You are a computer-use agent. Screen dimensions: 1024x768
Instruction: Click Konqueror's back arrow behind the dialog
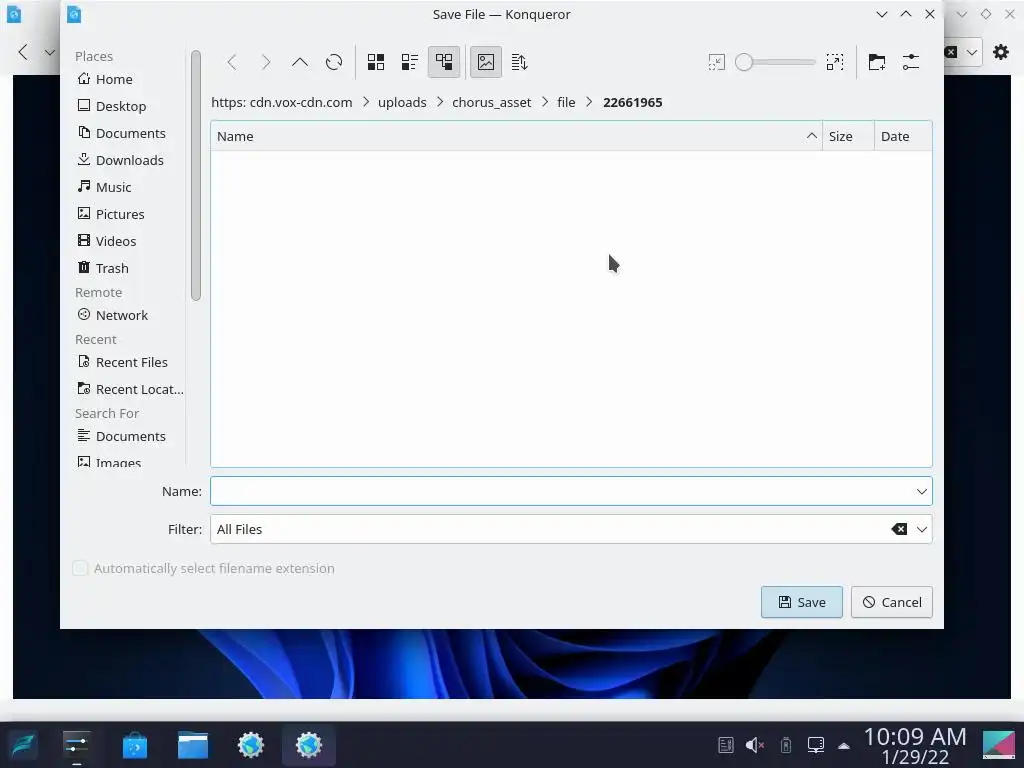tap(24, 52)
